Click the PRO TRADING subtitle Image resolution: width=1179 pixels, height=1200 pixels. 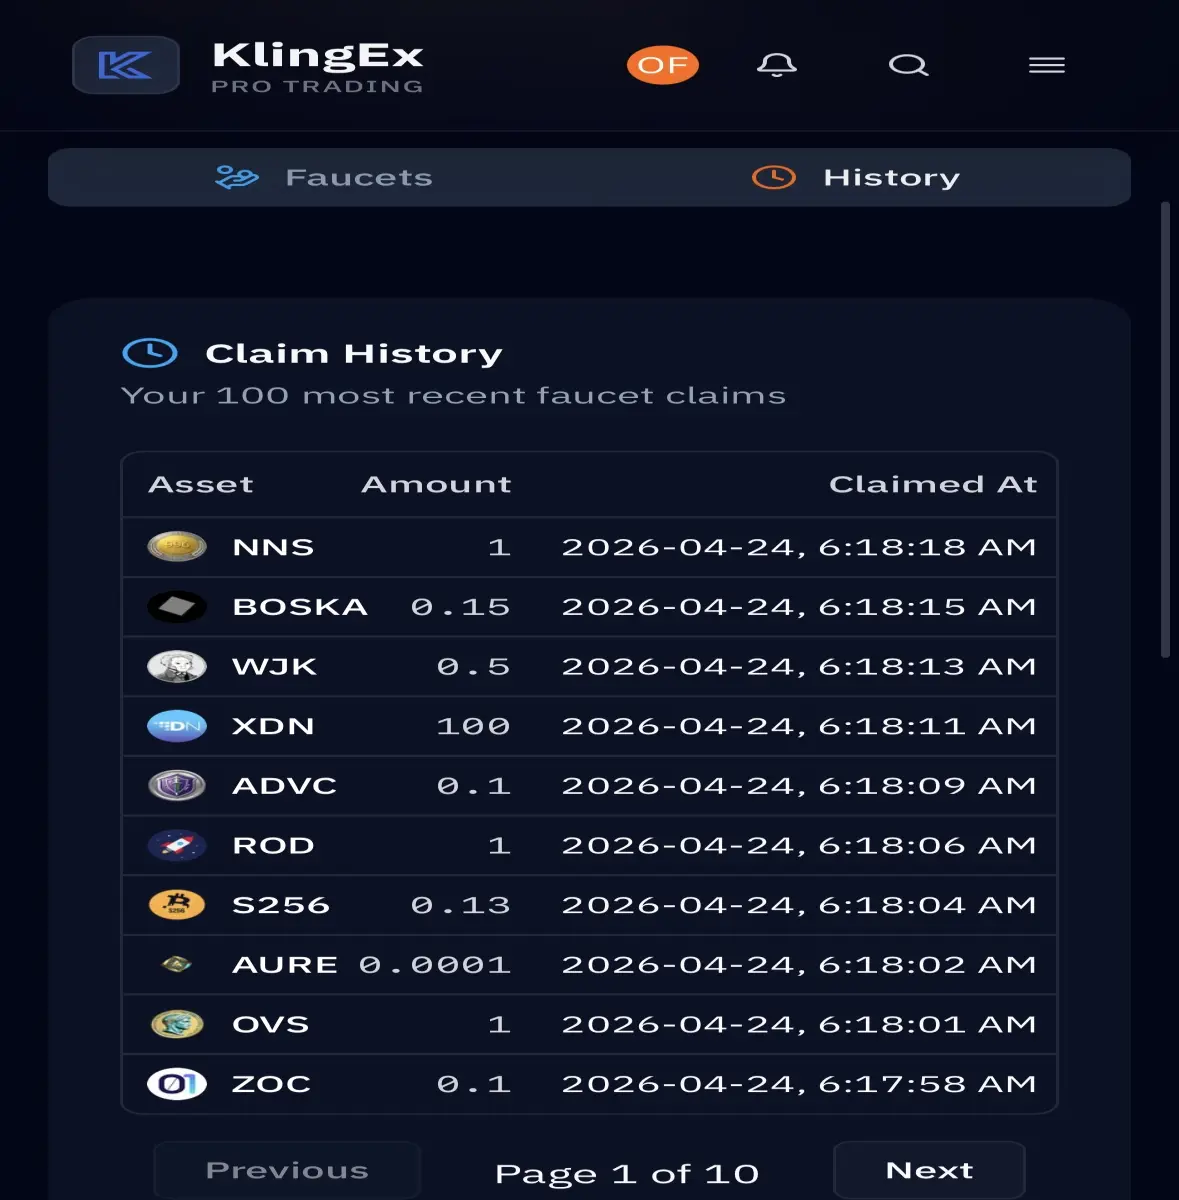tap(317, 87)
